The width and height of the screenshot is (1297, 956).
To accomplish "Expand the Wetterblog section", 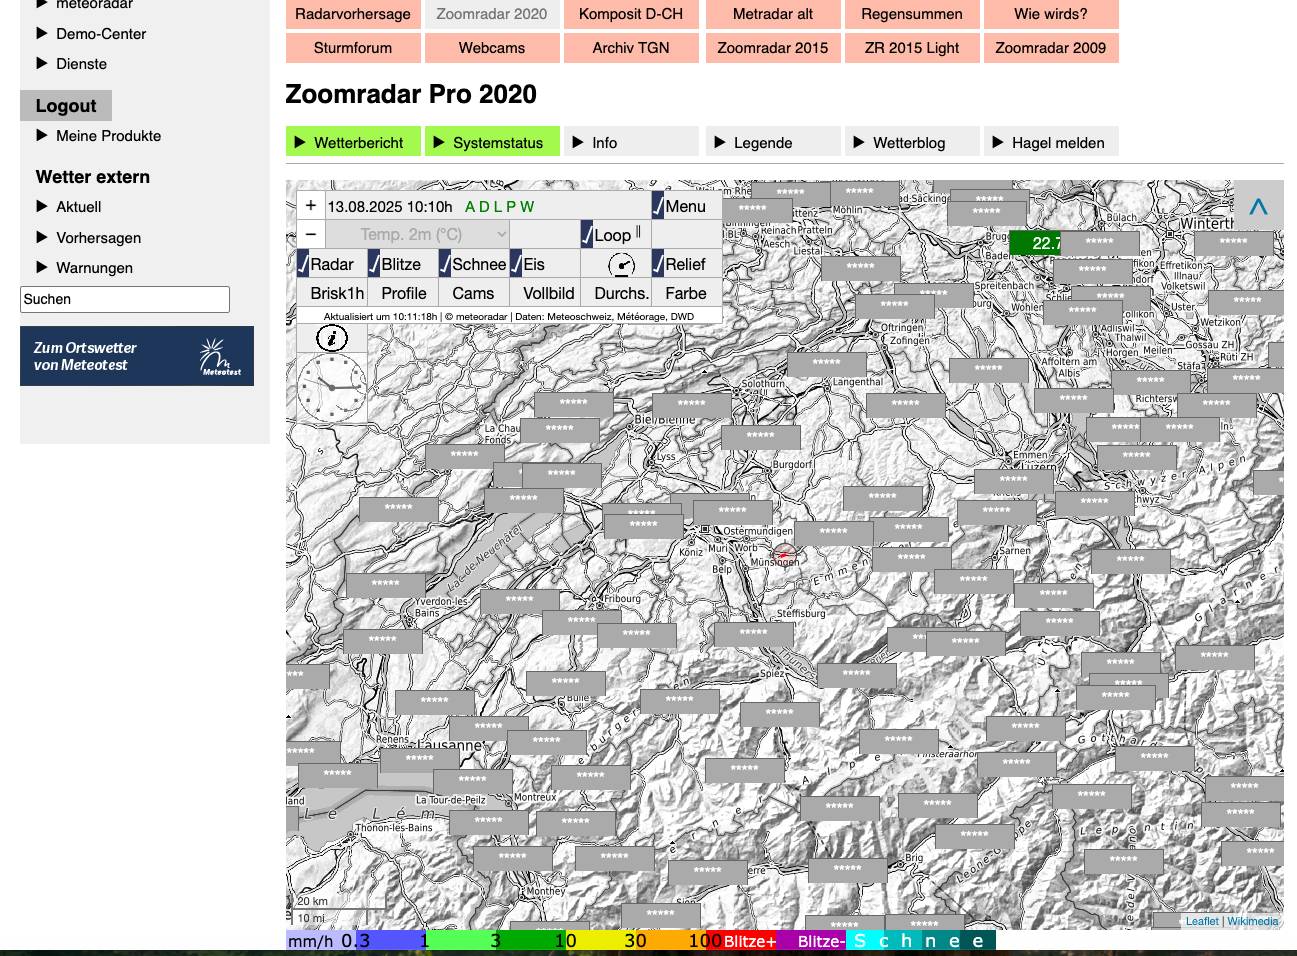I will coord(912,142).
